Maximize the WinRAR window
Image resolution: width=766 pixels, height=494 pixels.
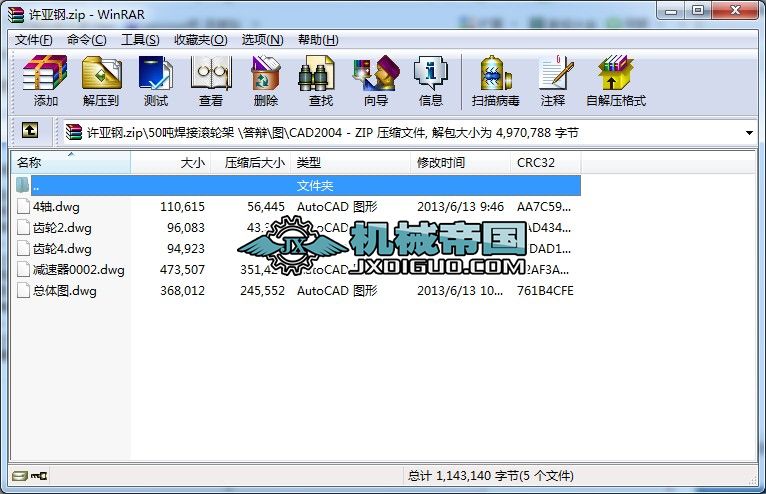698,11
